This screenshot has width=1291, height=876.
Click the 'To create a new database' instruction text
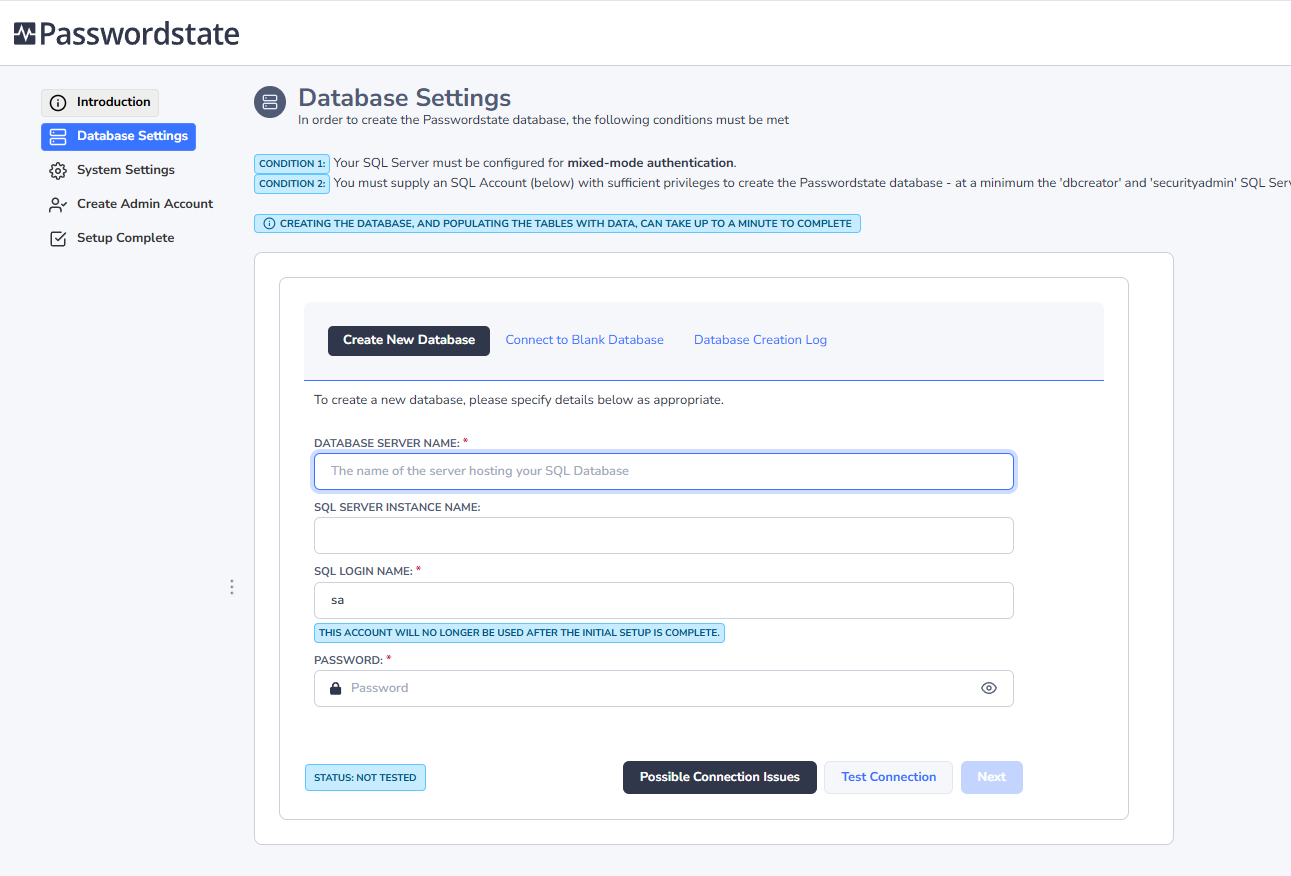point(519,400)
